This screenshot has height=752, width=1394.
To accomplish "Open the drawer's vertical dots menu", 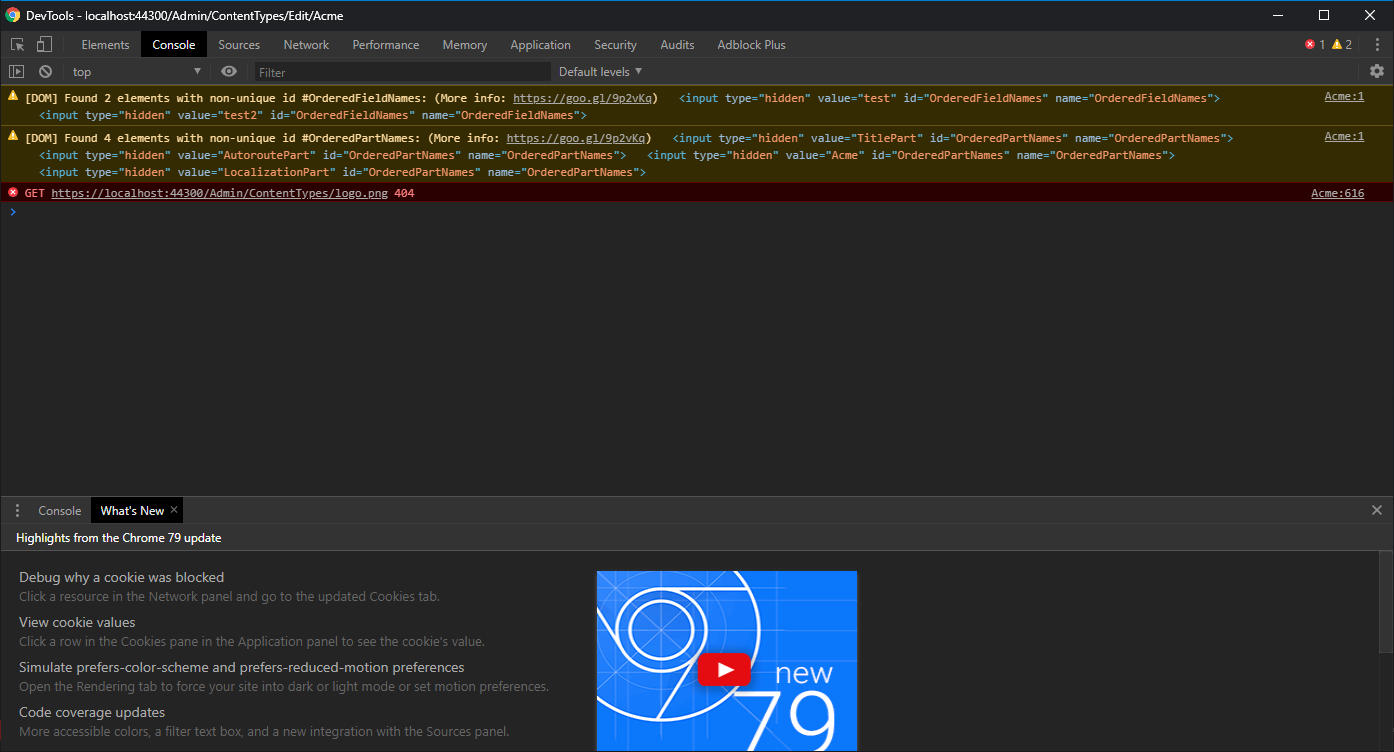I will click(x=17, y=510).
